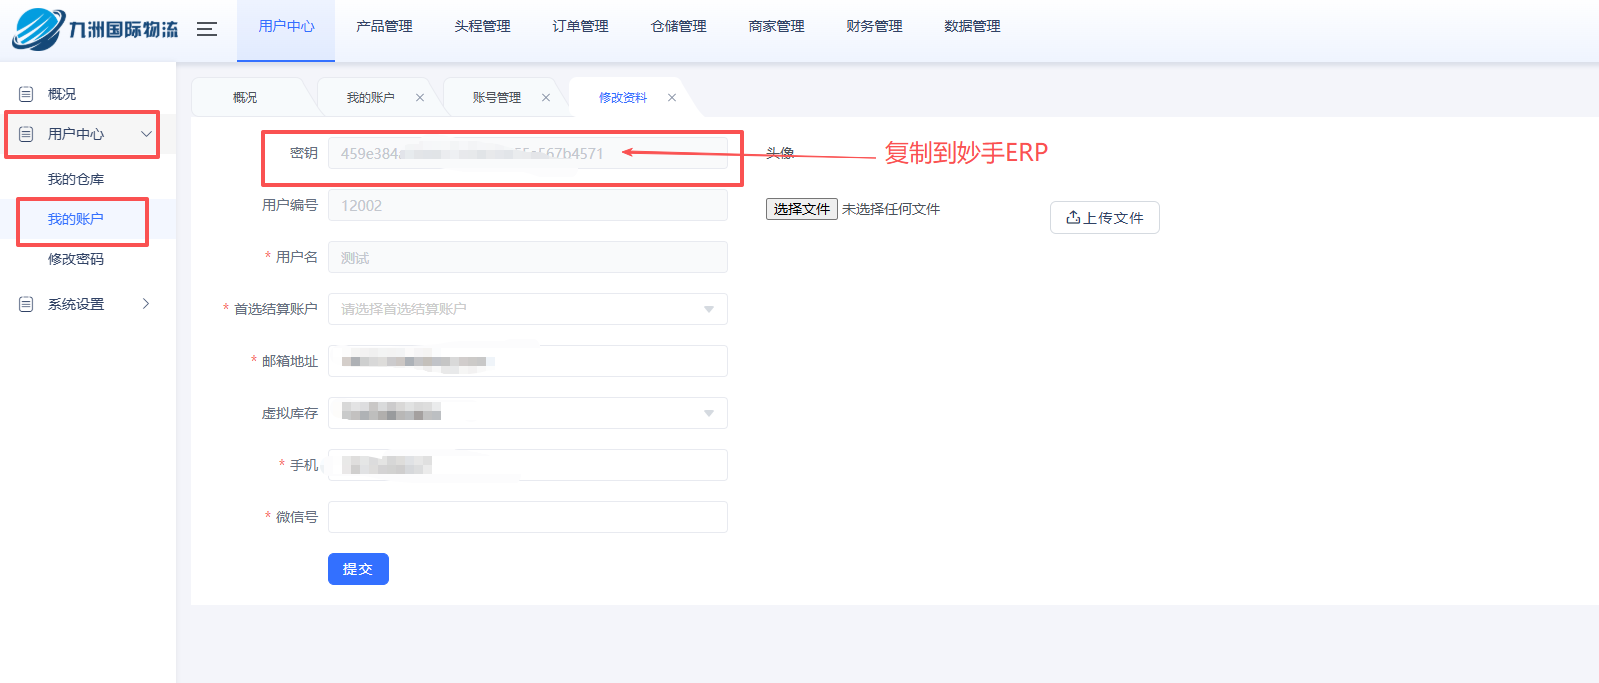Click the 上传文件 upload button
The height and width of the screenshot is (683, 1599).
1104,218
